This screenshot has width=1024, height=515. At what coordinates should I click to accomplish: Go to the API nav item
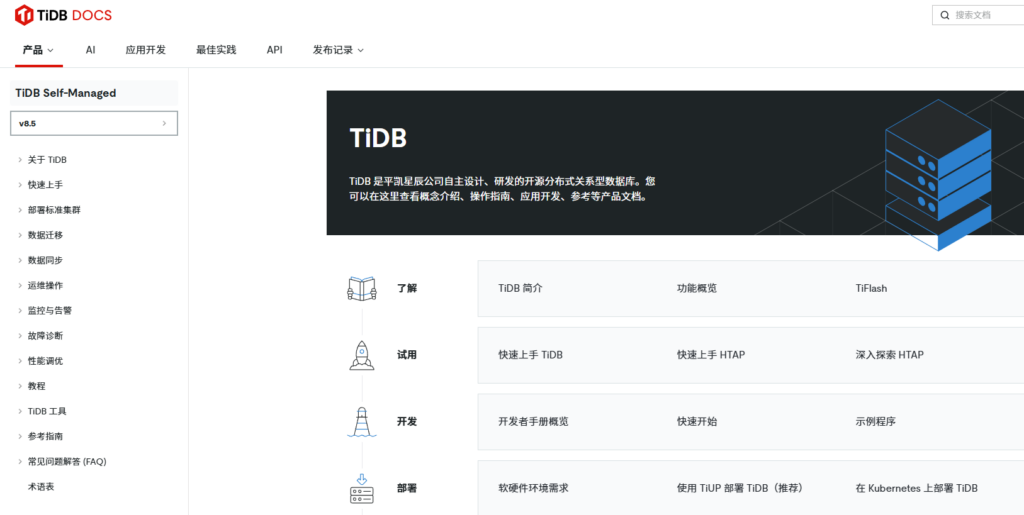(x=274, y=50)
